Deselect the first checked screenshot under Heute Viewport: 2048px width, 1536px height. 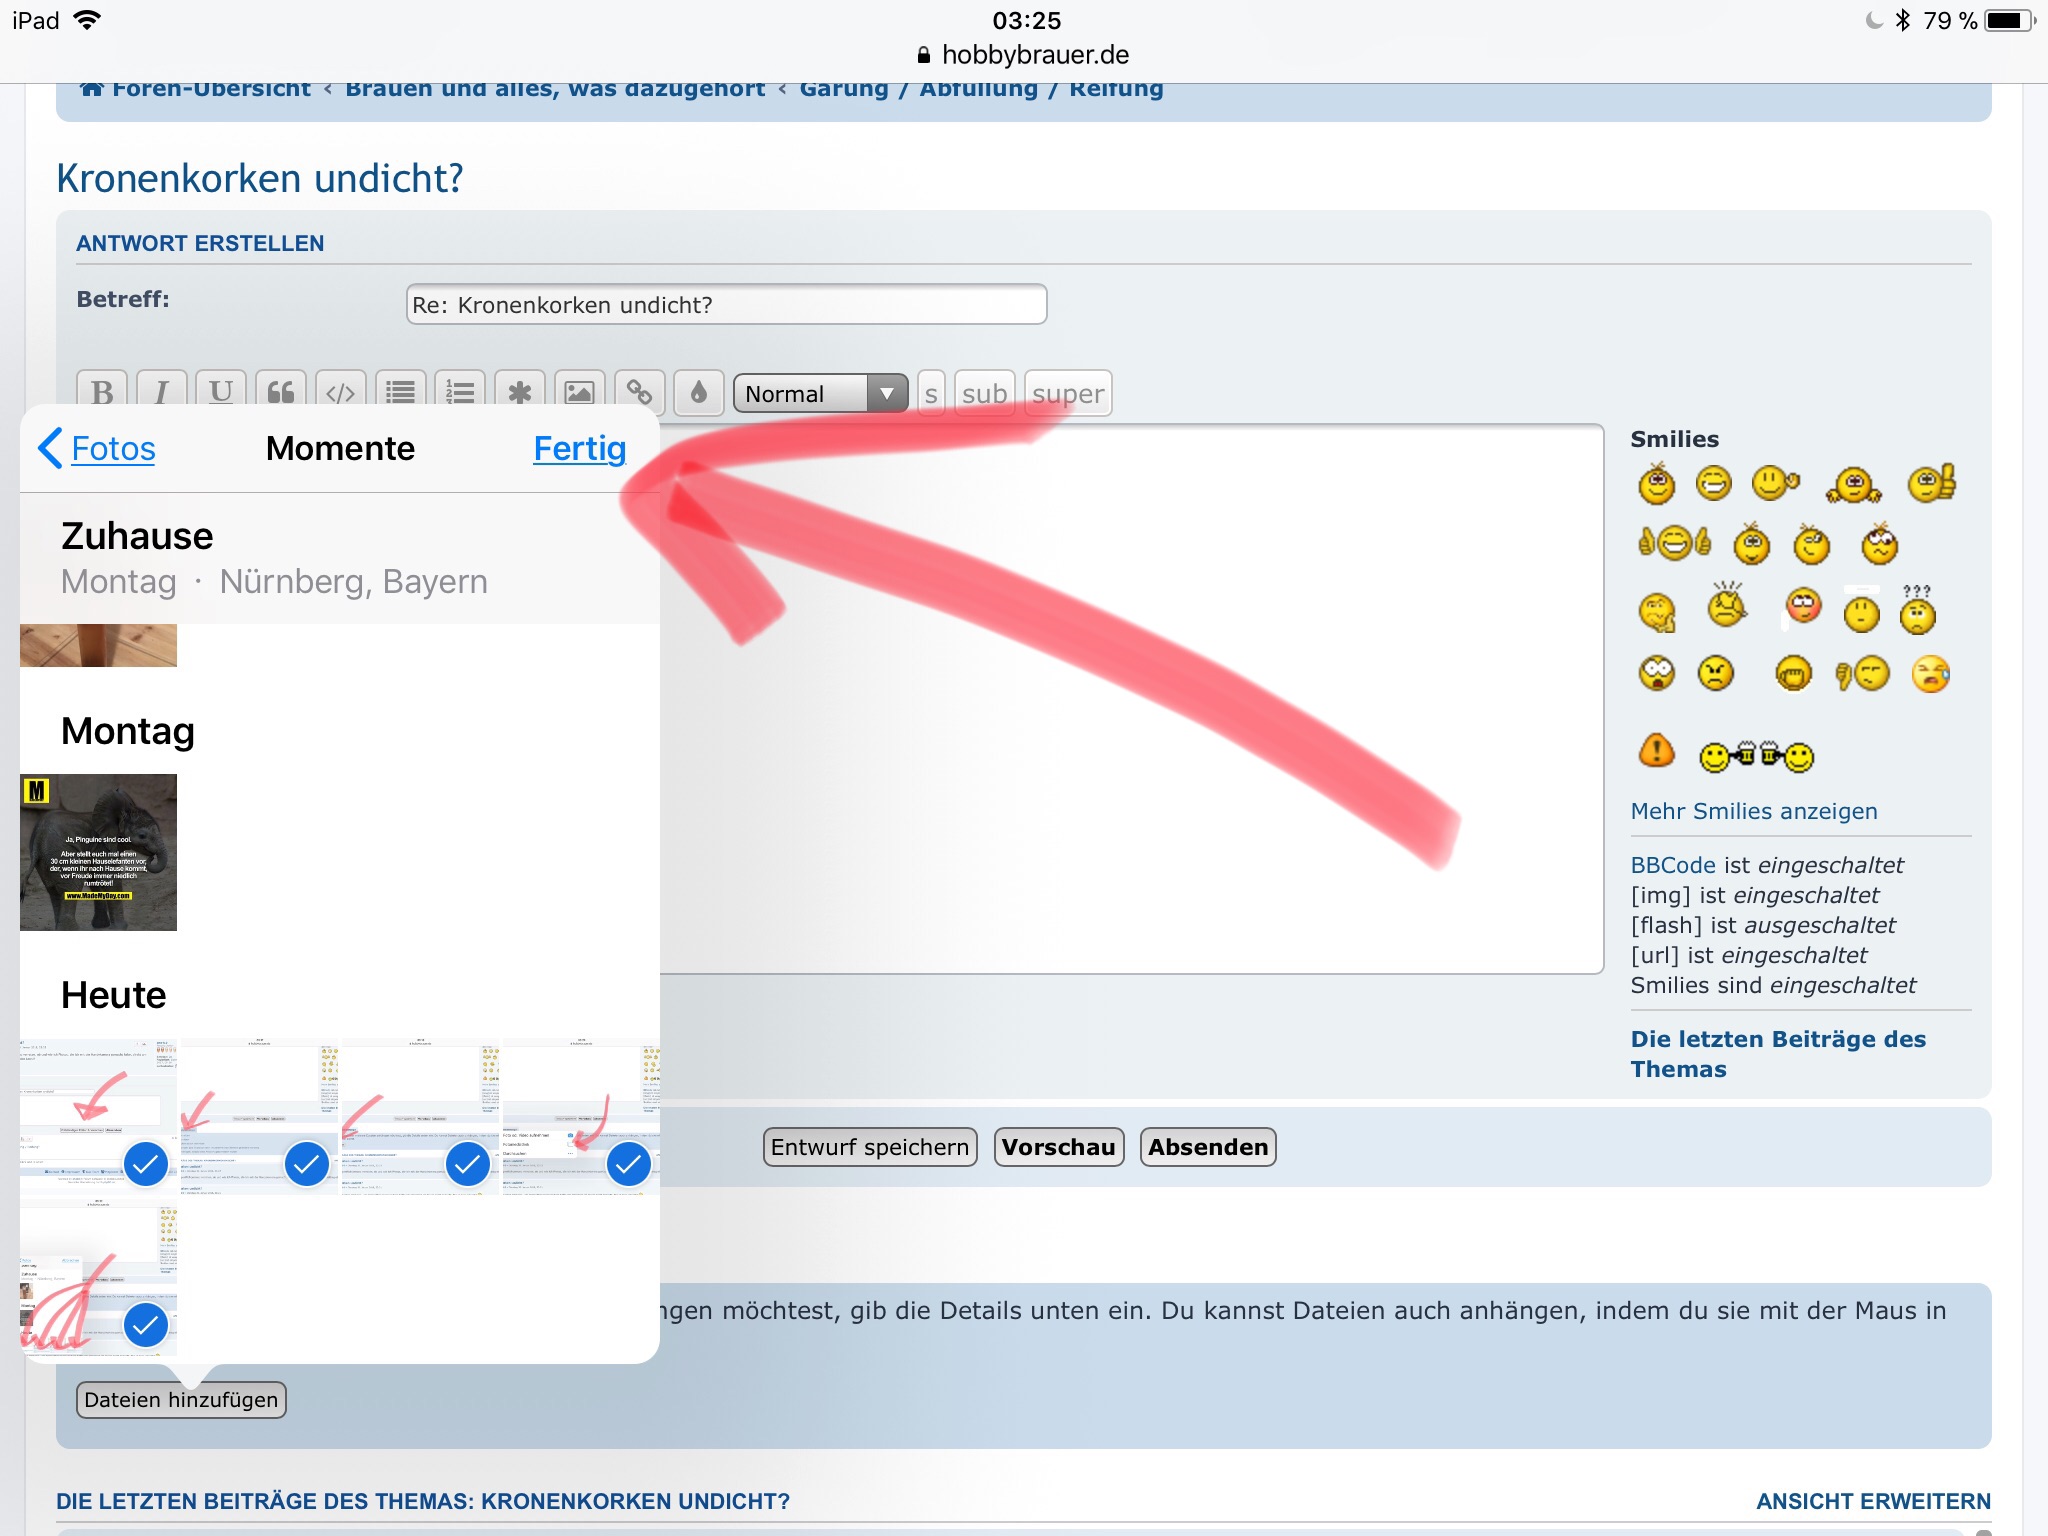(x=146, y=1163)
